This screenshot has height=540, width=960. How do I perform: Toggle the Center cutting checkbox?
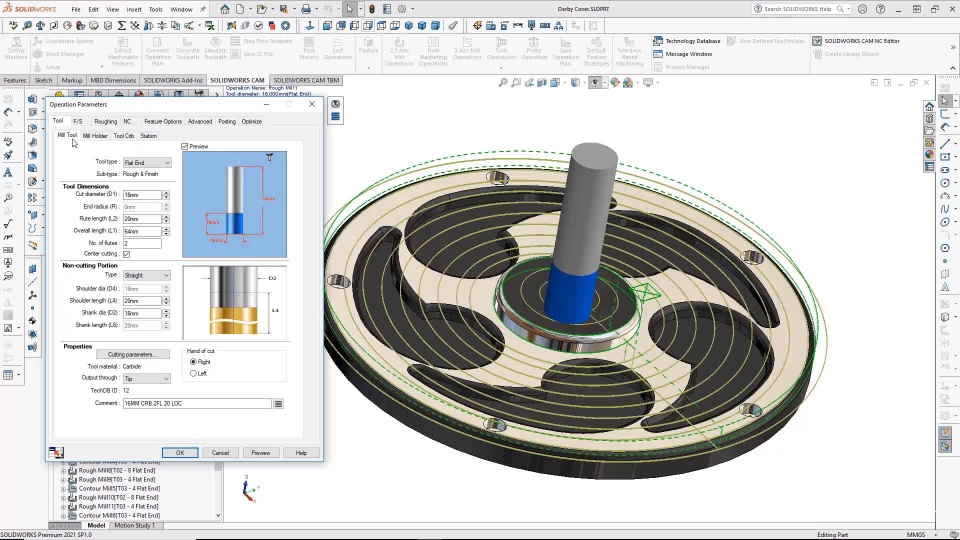pyautogui.click(x=127, y=255)
